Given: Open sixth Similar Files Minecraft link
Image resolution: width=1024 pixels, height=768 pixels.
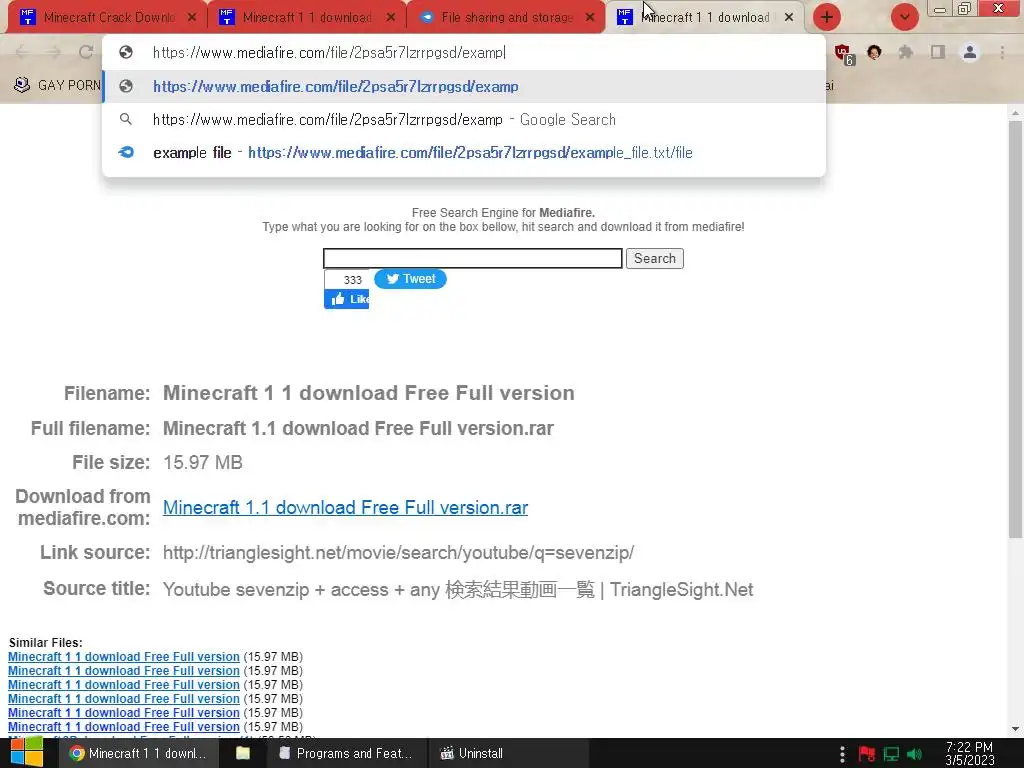Looking at the screenshot, I should [124, 727].
